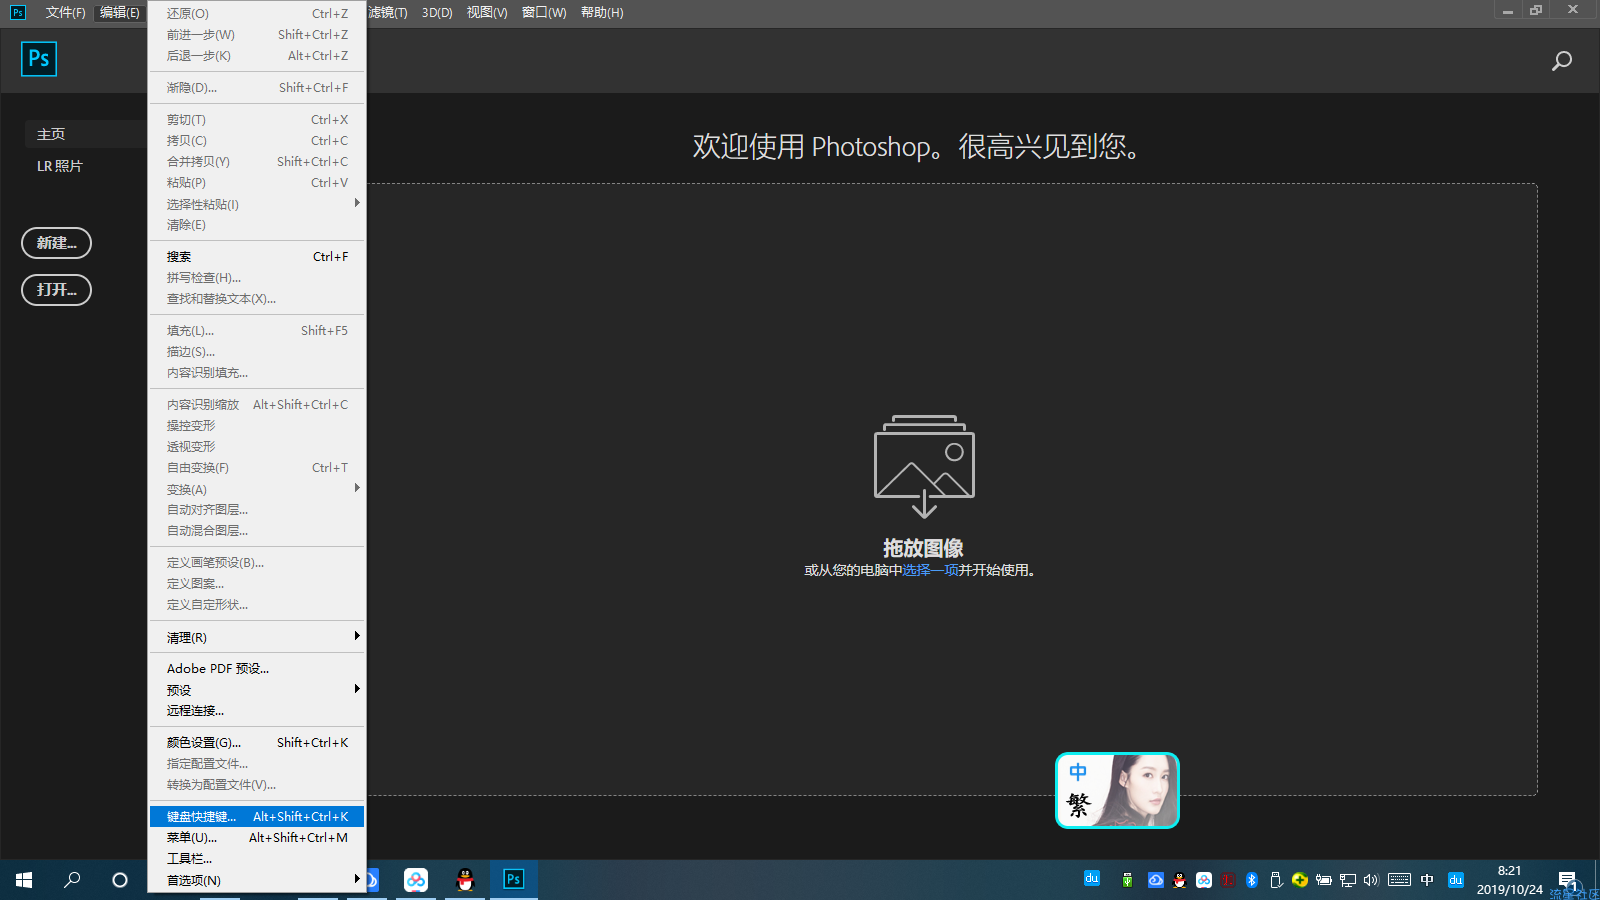Click the Windows taskbar search icon
Screen dimensions: 1600x900
(x=72, y=880)
